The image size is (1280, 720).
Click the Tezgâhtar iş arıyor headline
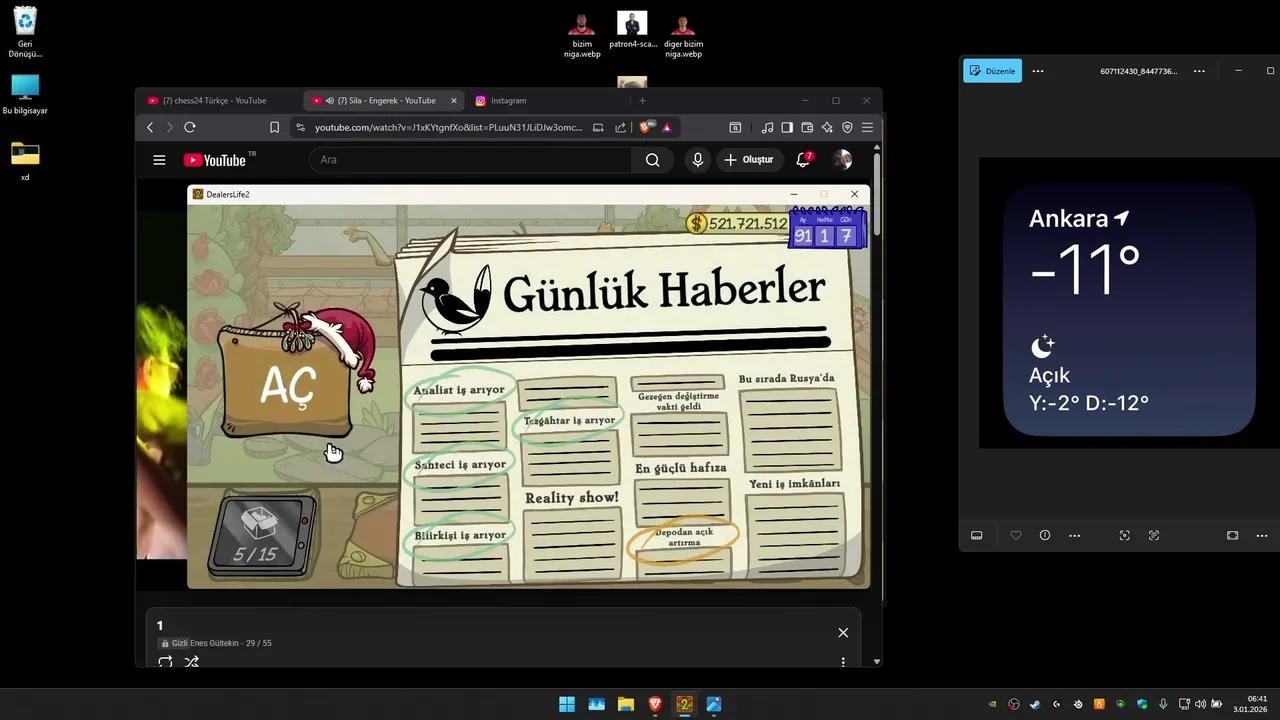pyautogui.click(x=570, y=420)
